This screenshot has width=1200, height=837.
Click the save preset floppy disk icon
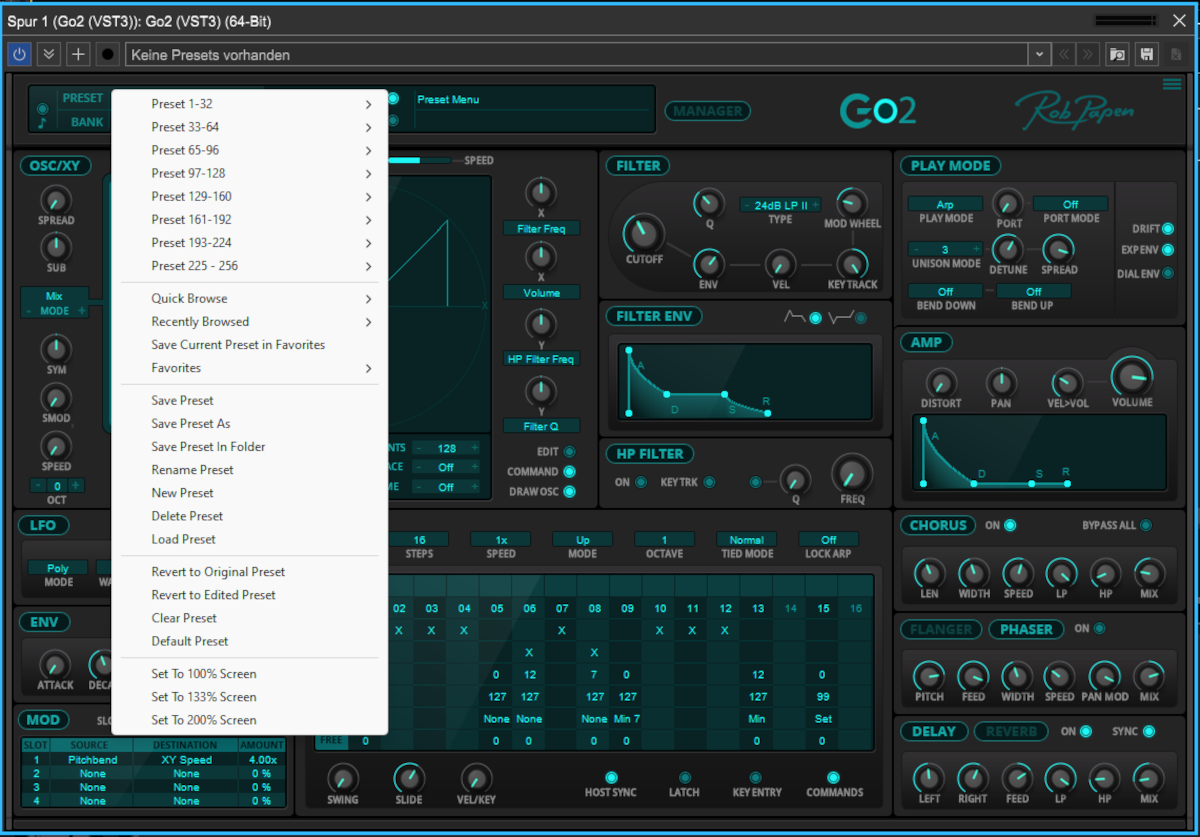tap(1147, 54)
